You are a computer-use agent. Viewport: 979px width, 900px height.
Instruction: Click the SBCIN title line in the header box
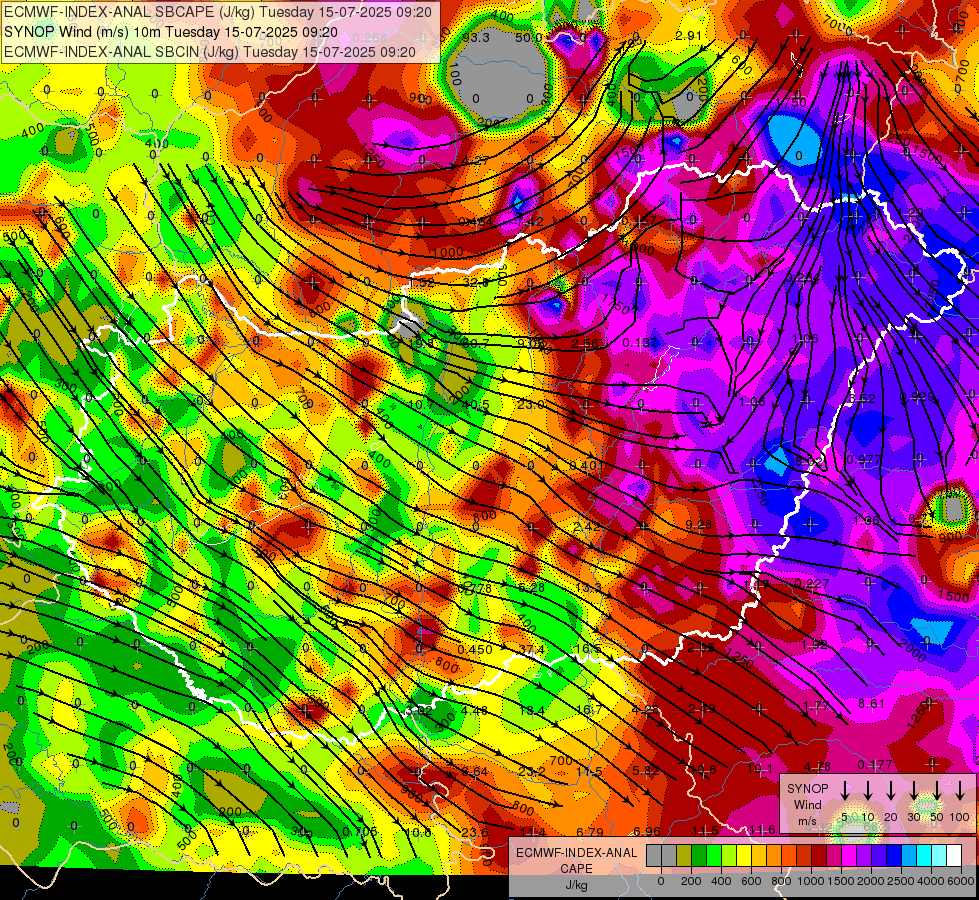209,52
